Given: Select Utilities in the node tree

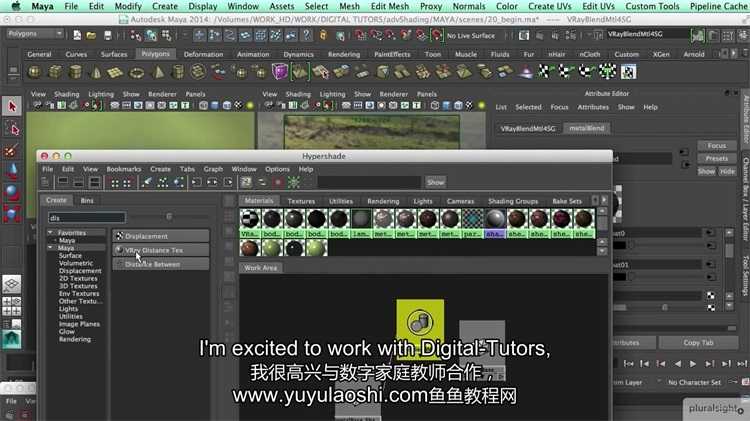Looking at the screenshot, I should tap(71, 316).
